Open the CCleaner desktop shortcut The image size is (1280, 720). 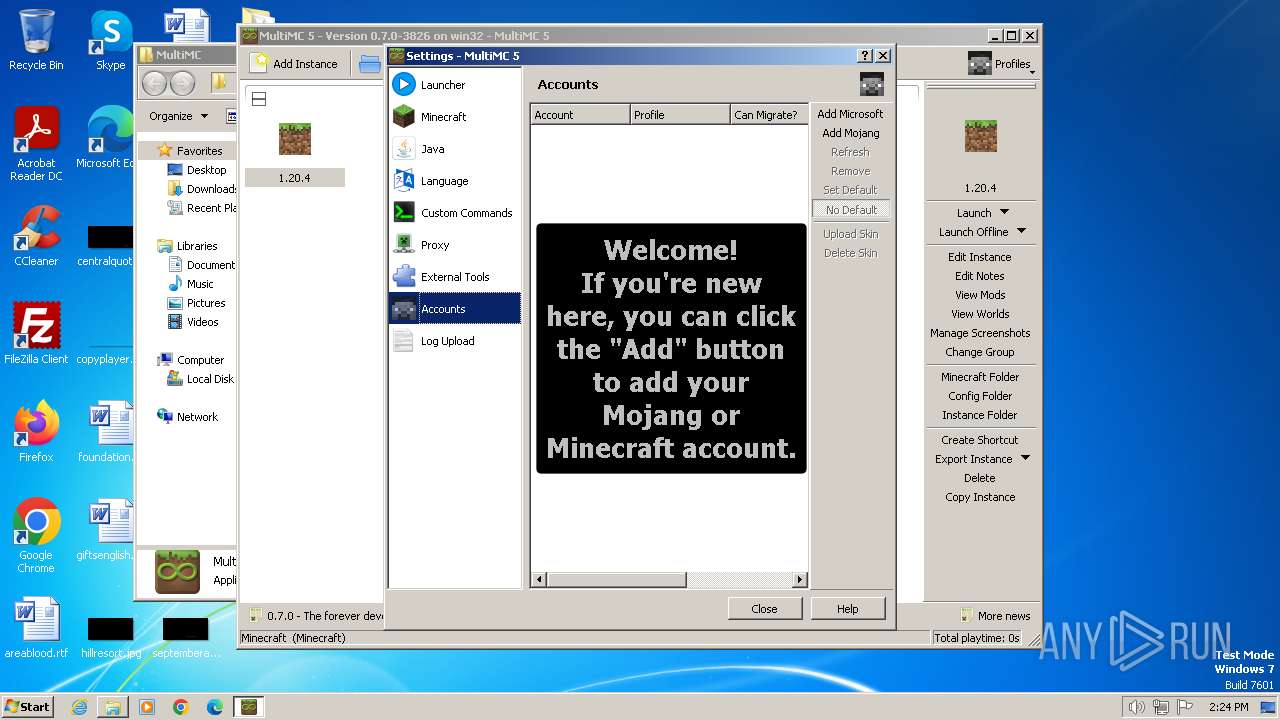click(x=36, y=236)
